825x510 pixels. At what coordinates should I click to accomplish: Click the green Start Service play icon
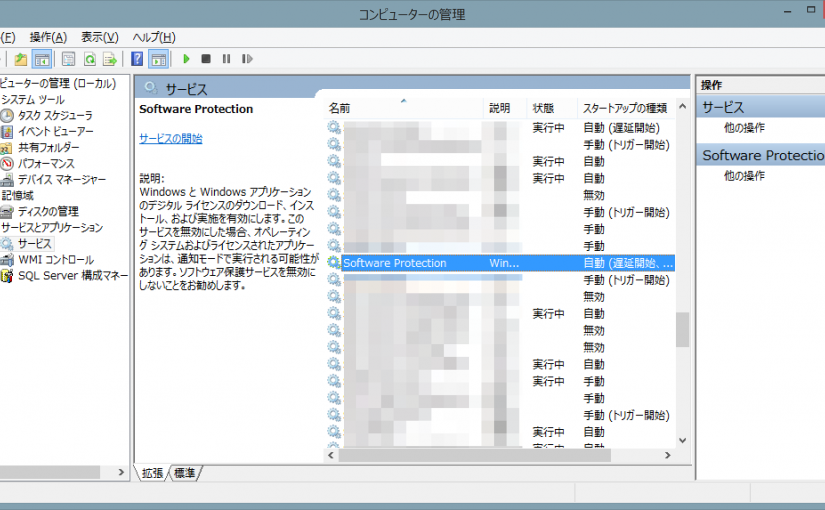click(186, 59)
